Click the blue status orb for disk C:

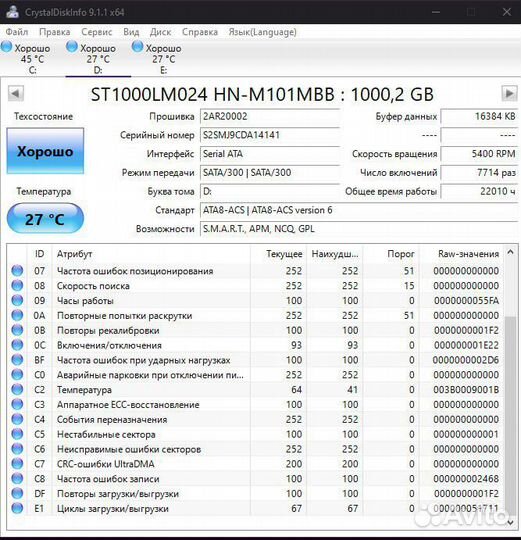6,46
